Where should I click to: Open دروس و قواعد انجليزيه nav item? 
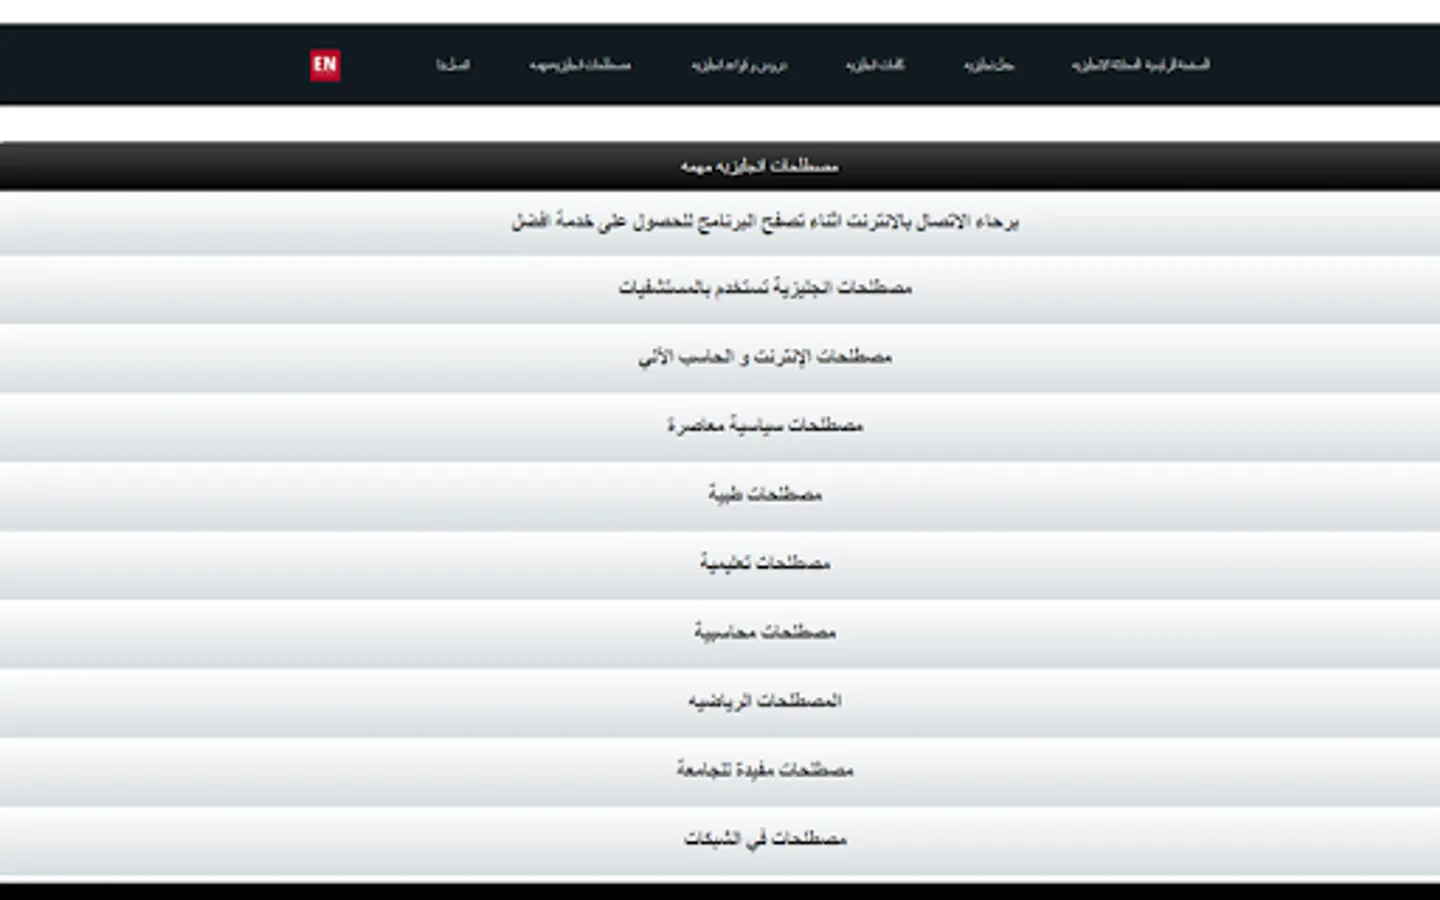coord(739,65)
